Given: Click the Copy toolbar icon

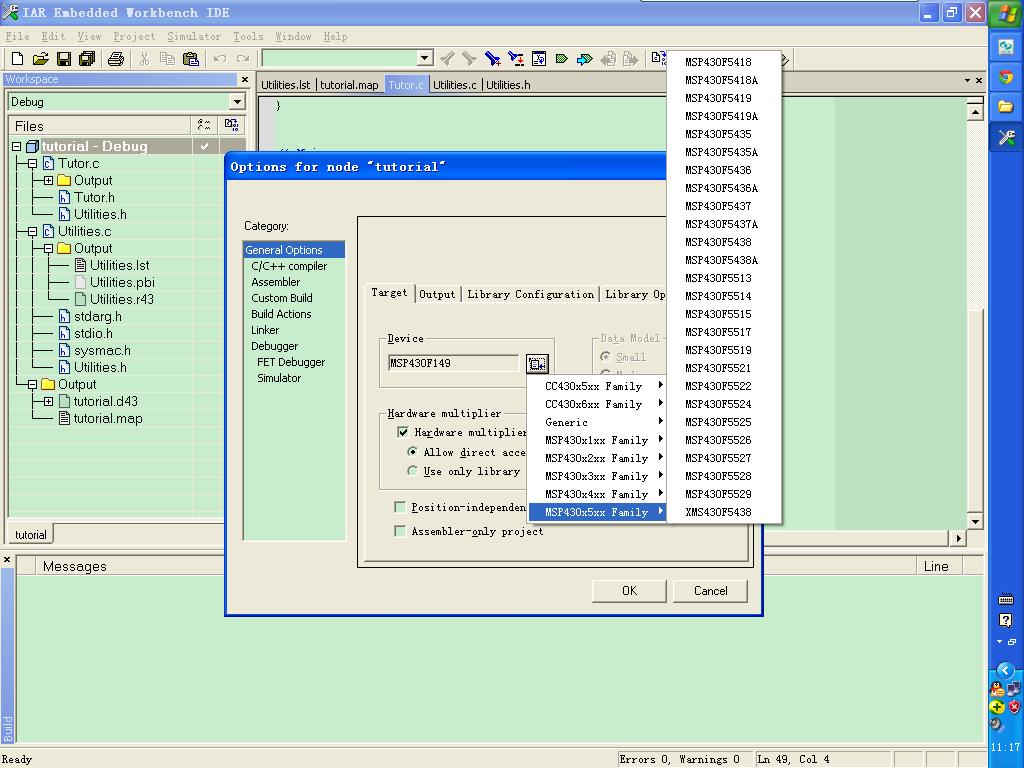Looking at the screenshot, I should pos(167,59).
